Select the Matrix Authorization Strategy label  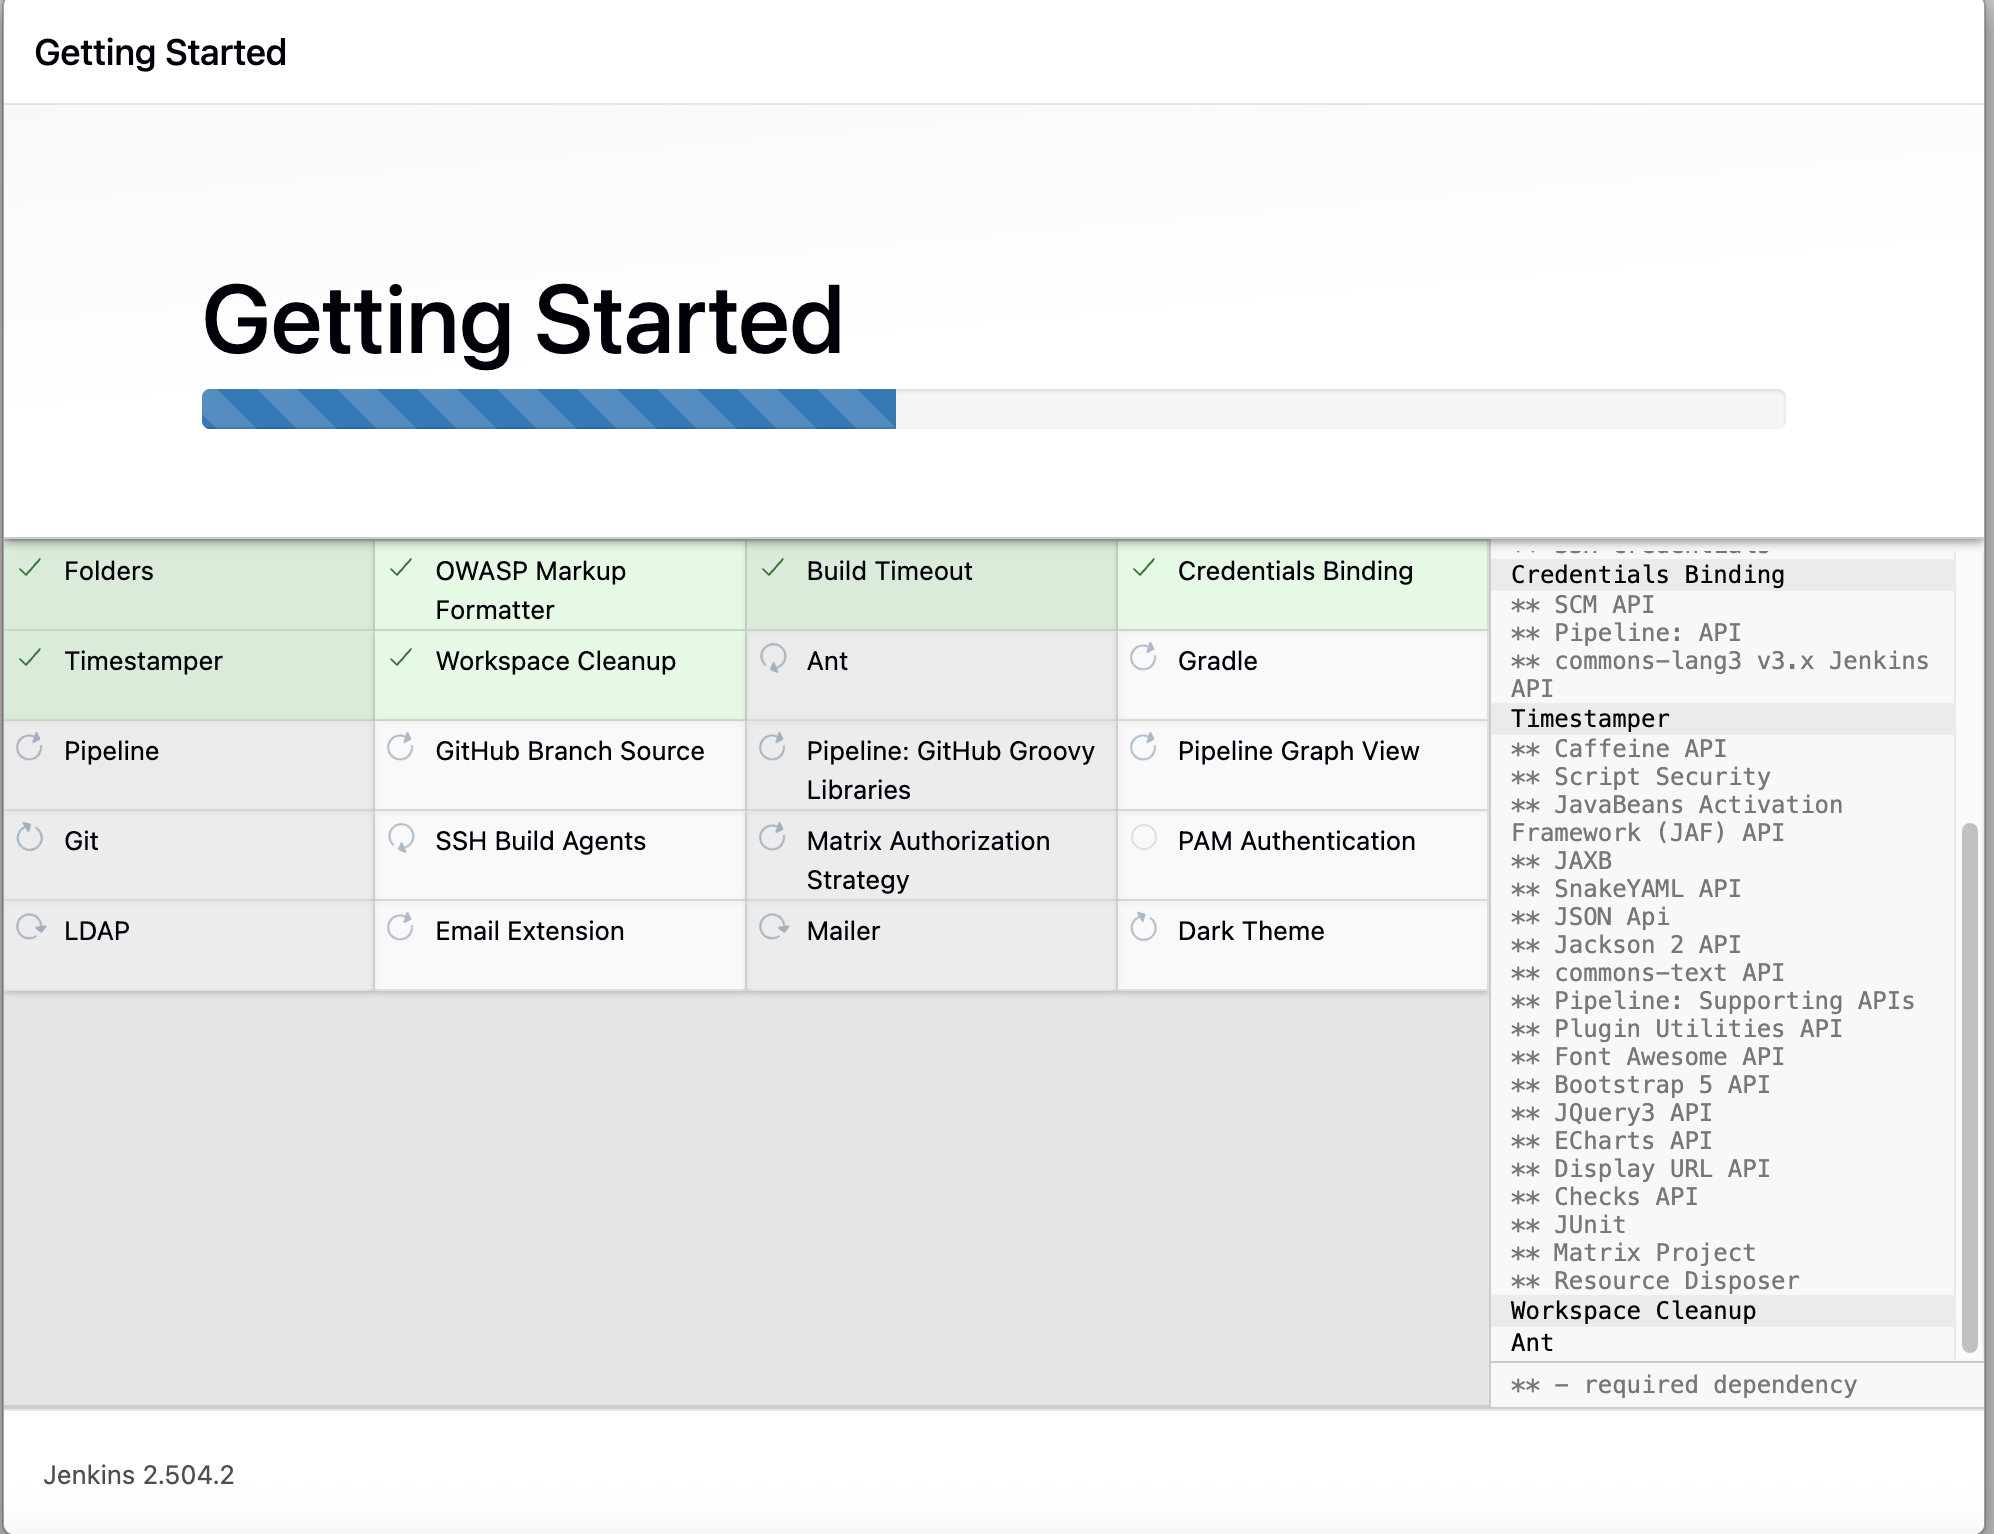tap(928, 860)
